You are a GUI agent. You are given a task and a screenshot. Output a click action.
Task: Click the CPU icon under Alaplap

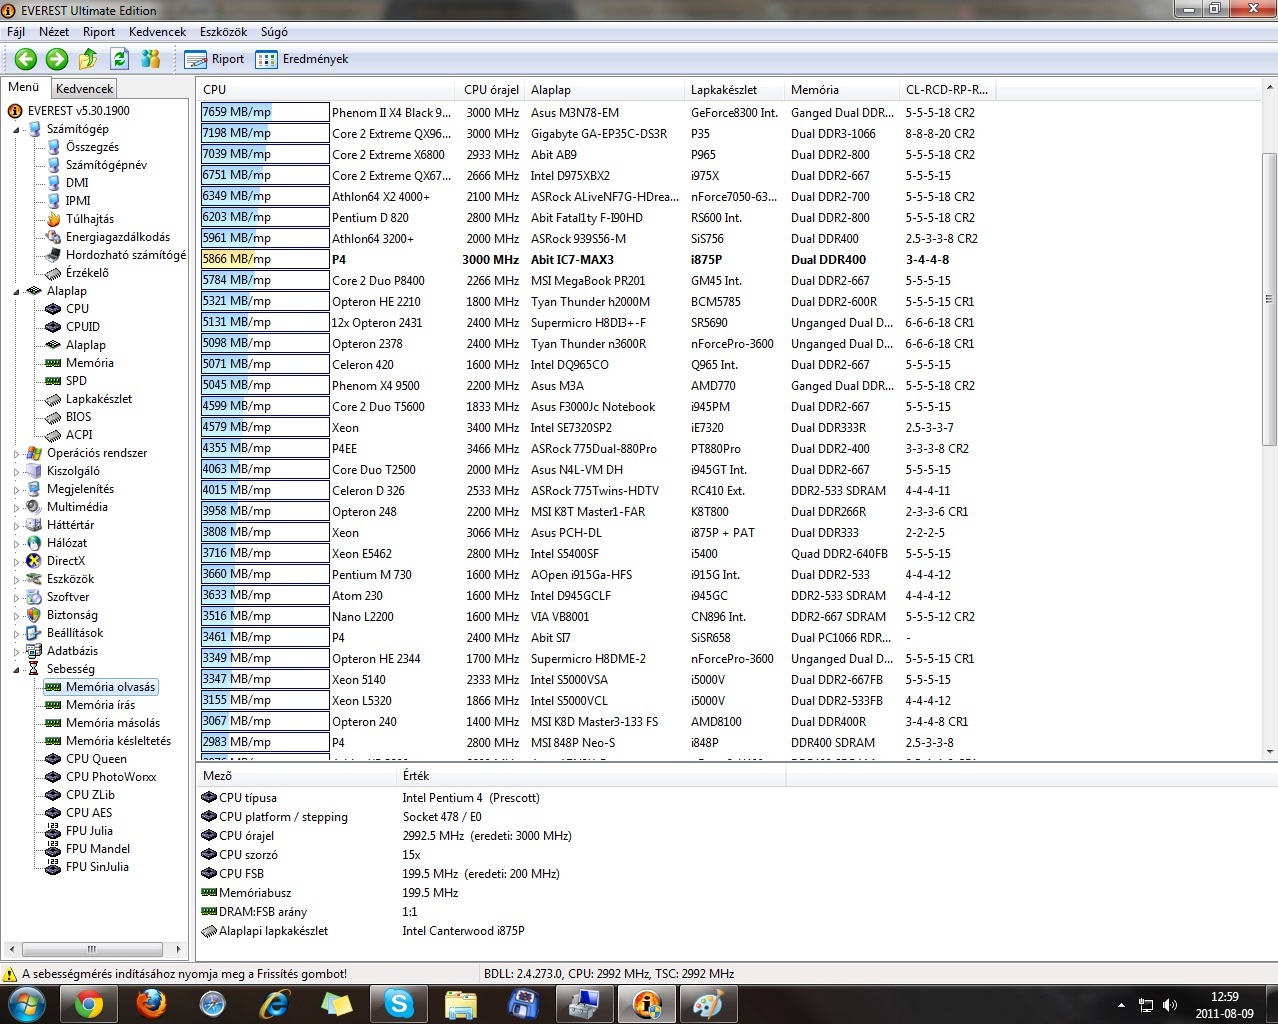(x=53, y=309)
